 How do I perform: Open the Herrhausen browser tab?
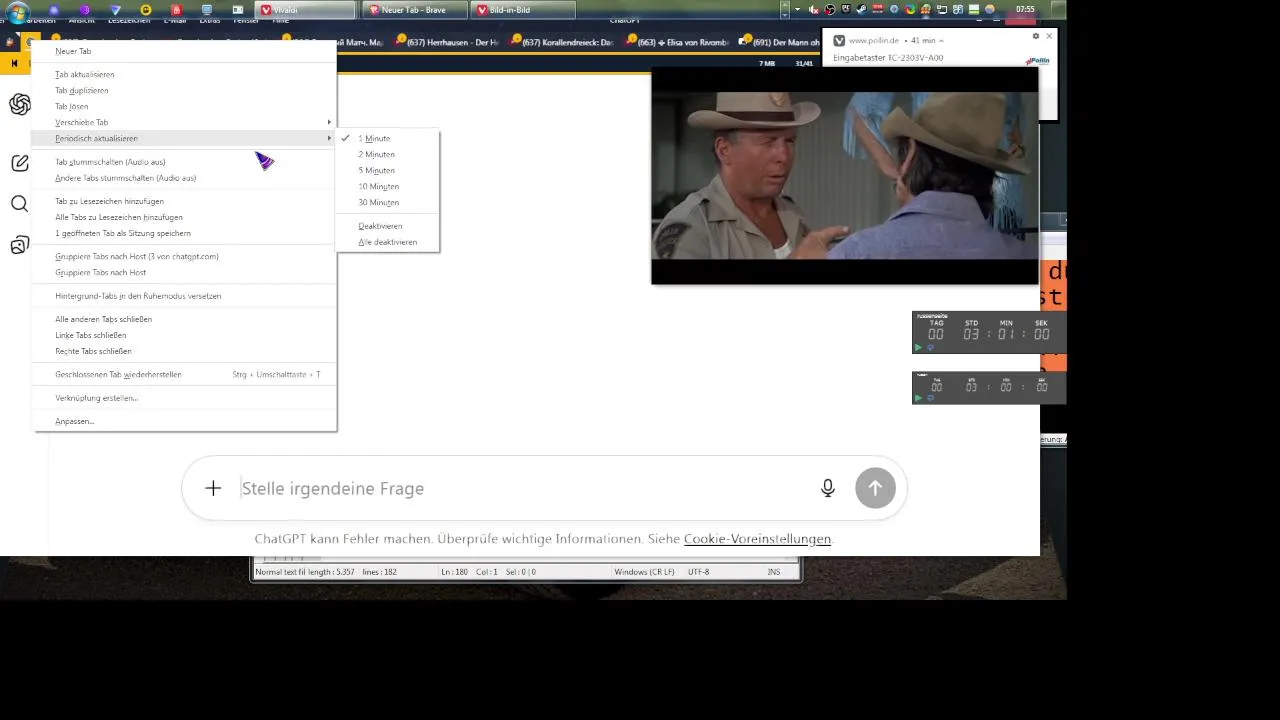pos(447,42)
